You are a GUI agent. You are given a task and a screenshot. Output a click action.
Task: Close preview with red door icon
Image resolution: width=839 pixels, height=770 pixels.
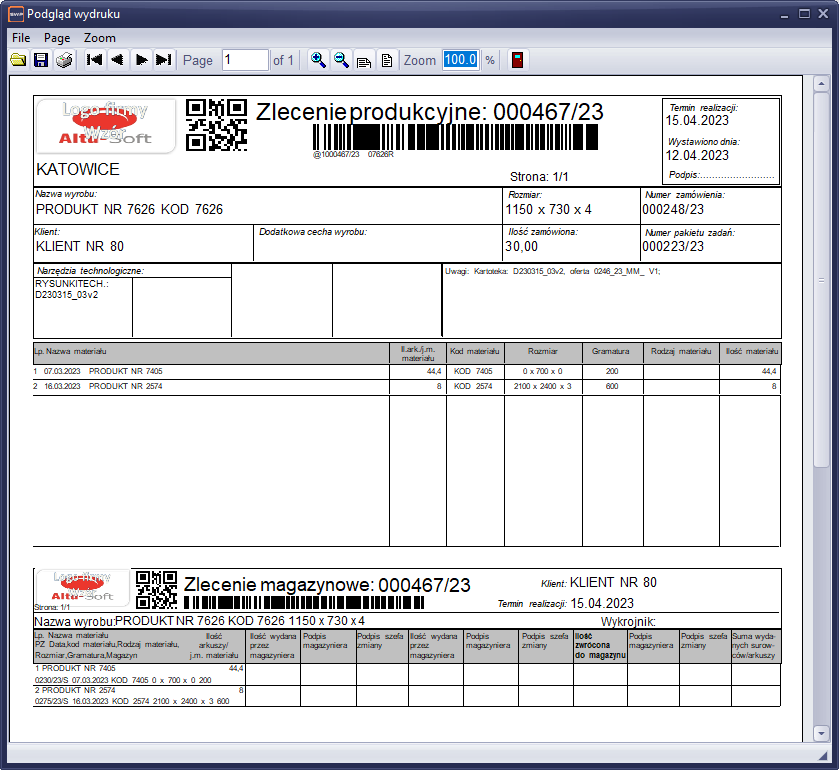click(517, 60)
